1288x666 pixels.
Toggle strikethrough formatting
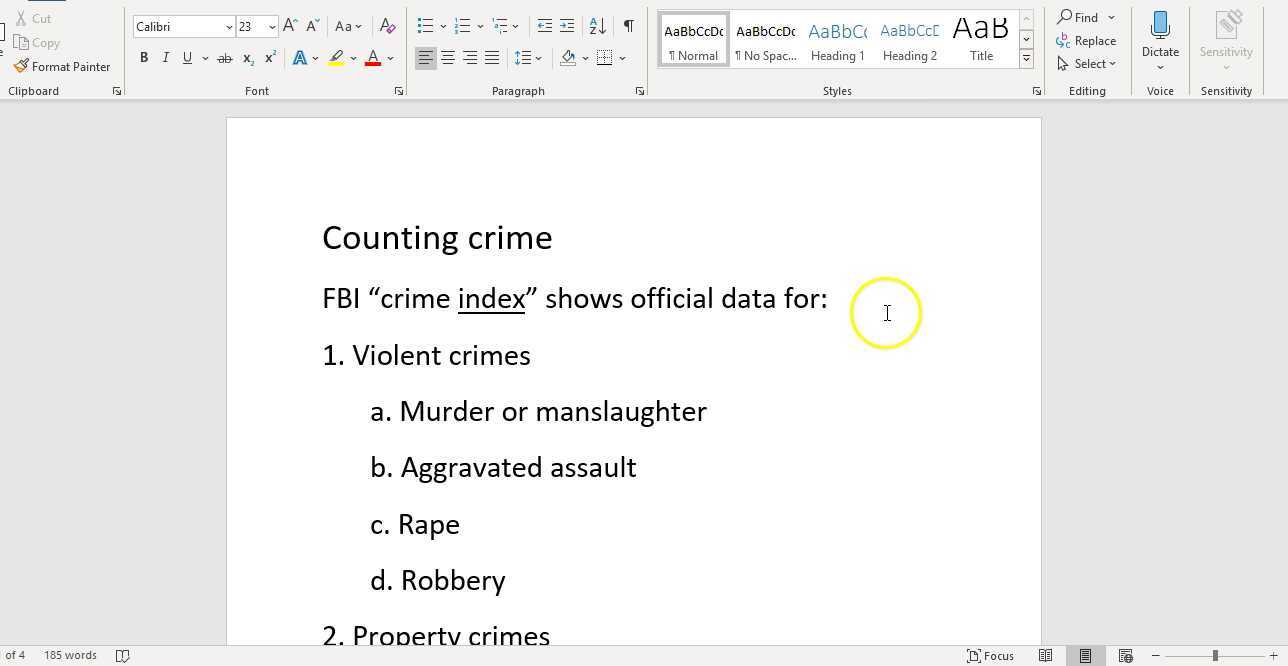(x=225, y=57)
